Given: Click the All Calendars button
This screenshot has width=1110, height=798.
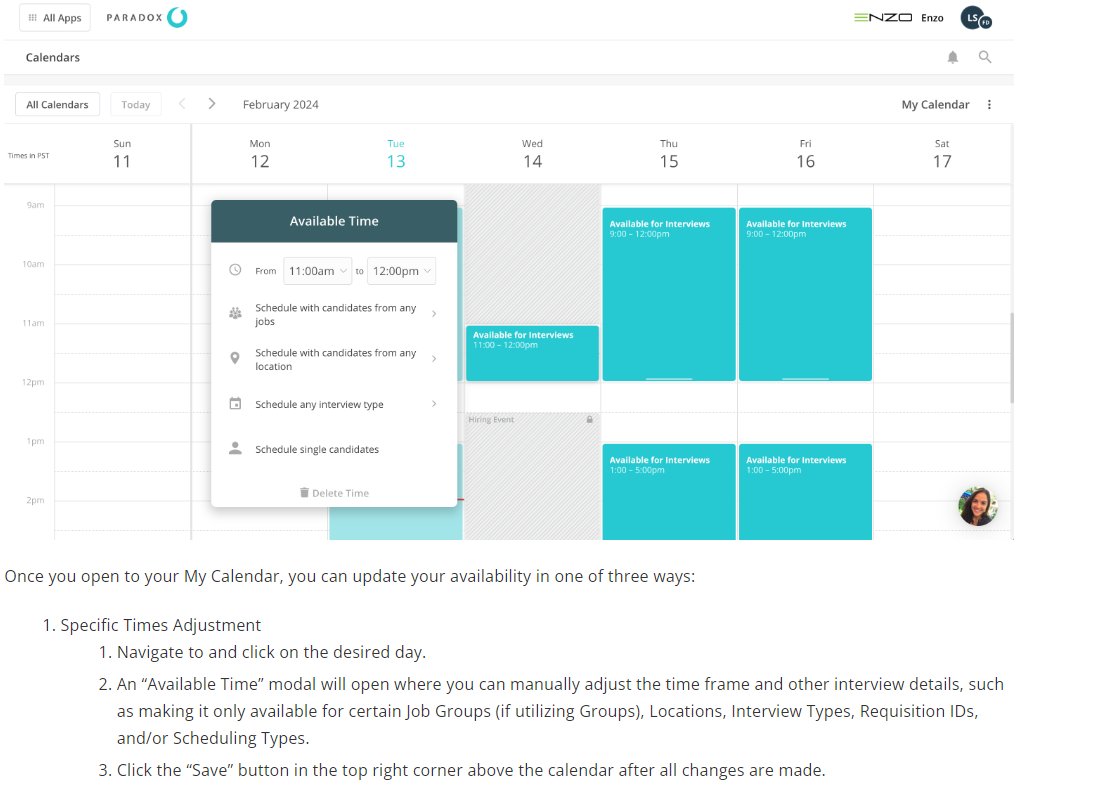Looking at the screenshot, I should (x=57, y=105).
